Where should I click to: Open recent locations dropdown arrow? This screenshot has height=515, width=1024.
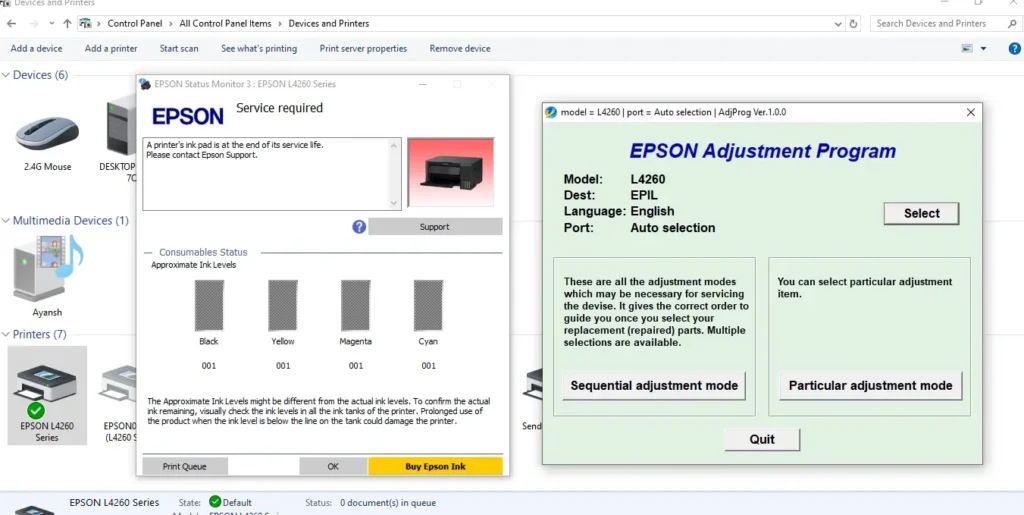click(x=52, y=23)
